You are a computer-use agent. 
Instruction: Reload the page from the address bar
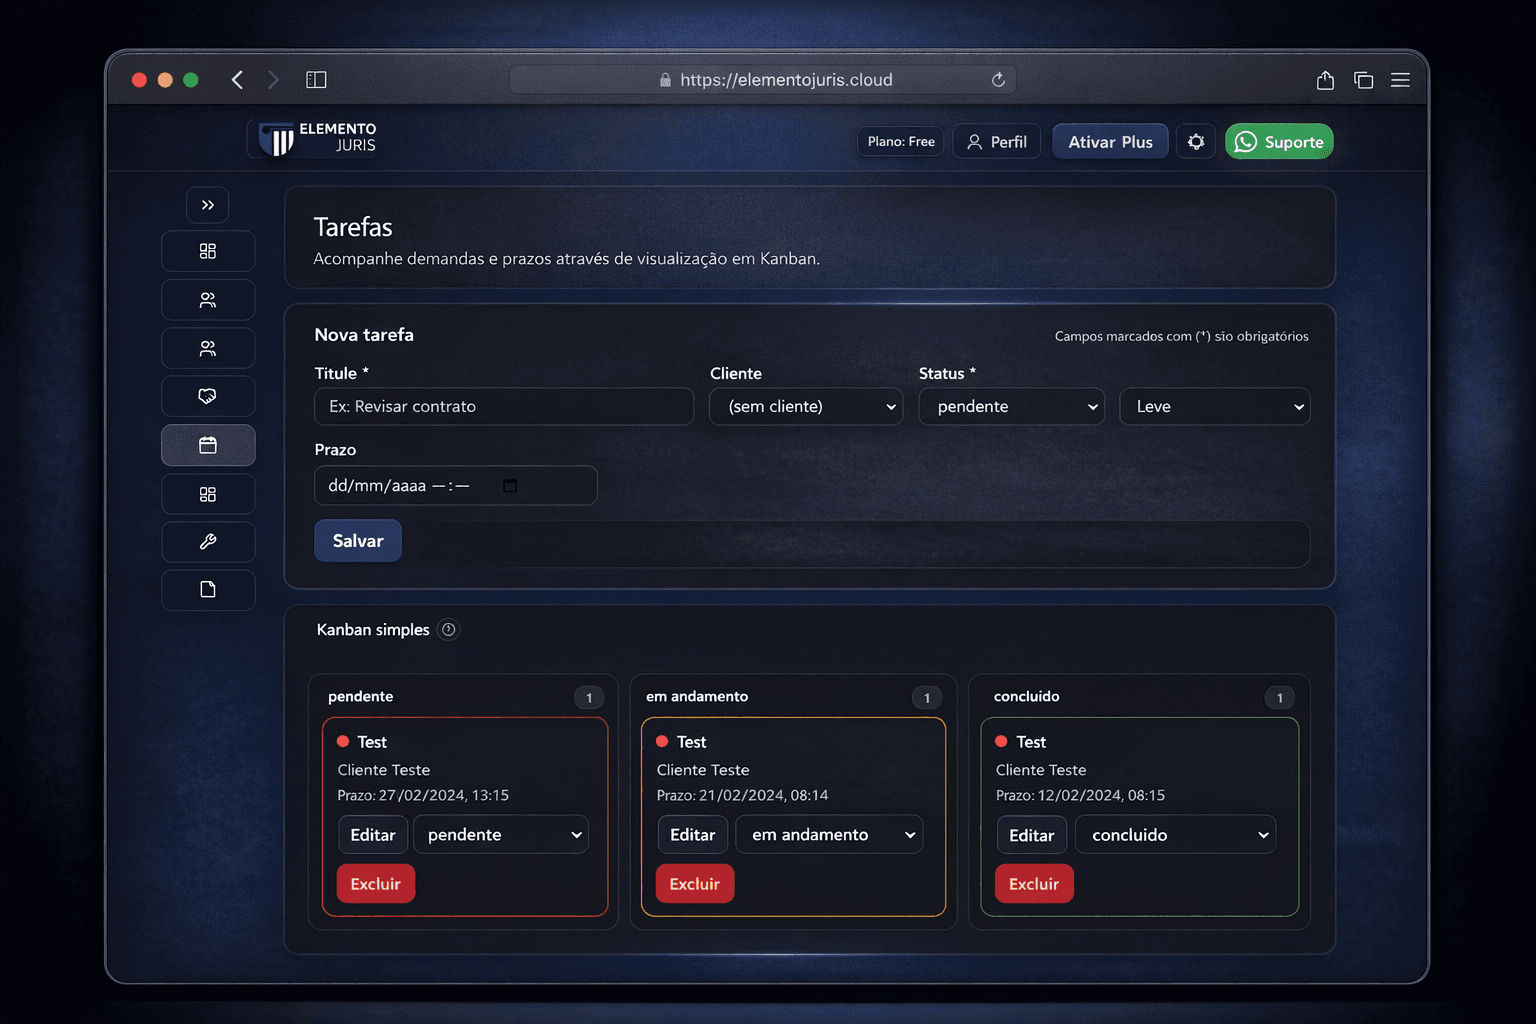998,80
